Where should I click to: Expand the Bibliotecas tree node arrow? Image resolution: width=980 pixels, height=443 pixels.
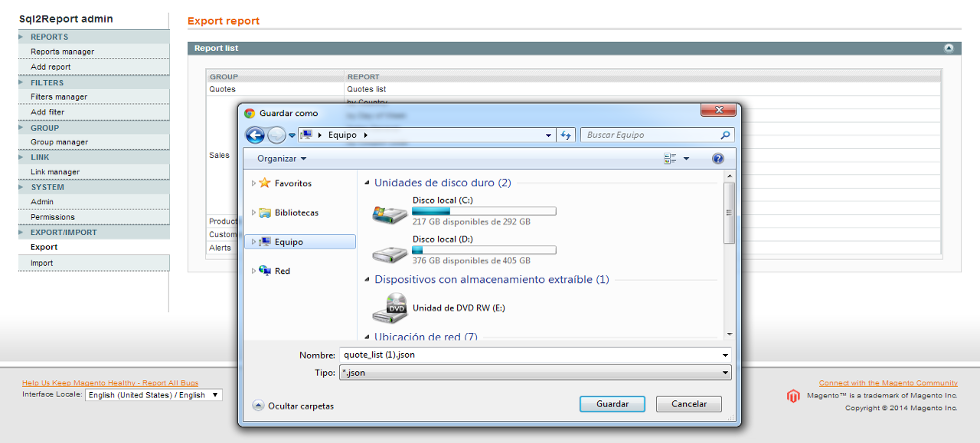click(x=253, y=212)
